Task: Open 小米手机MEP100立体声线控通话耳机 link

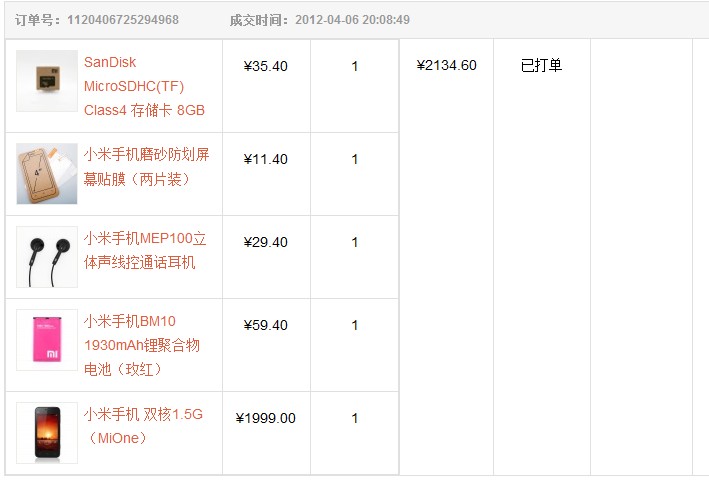Action: pyautogui.click(x=145, y=250)
